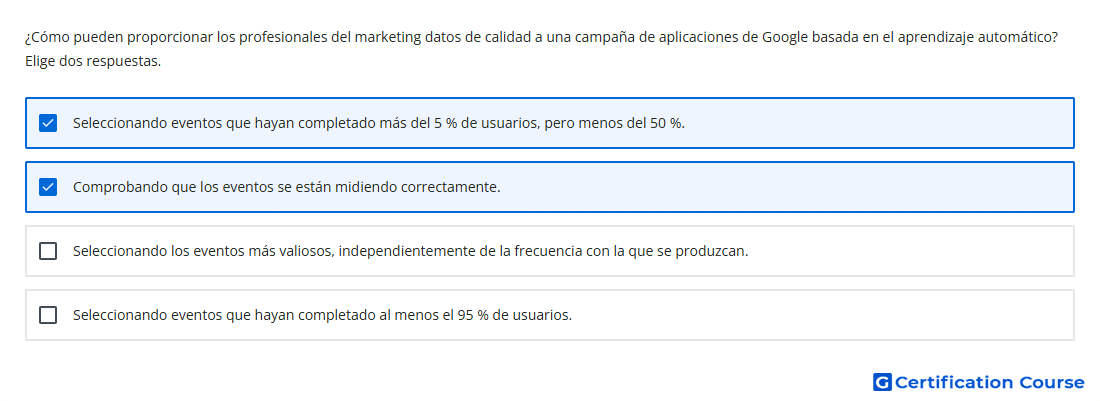Click the "Elige dos respuestas." instruction
The width and height of the screenshot is (1100, 401).
point(93,61)
